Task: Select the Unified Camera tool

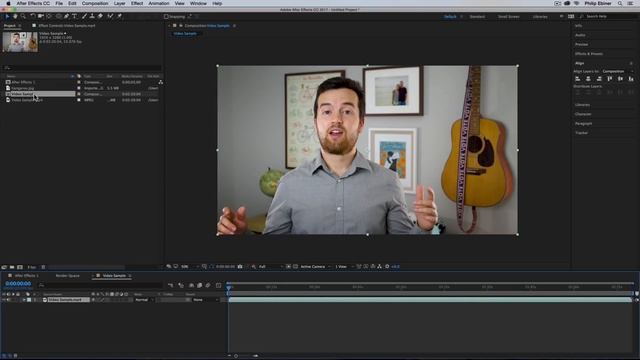Action: [41, 16]
